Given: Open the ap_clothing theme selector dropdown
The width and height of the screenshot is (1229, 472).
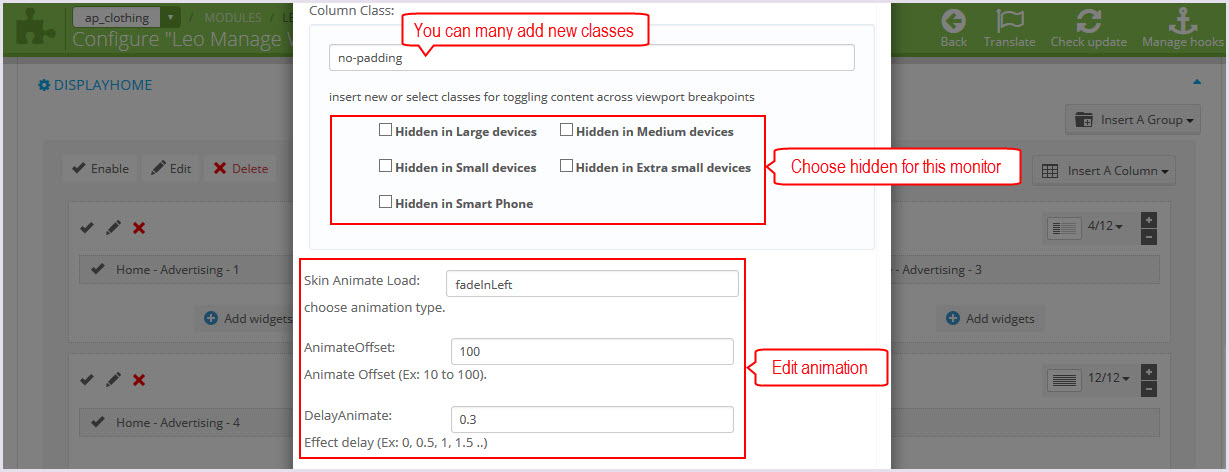Looking at the screenshot, I should pos(125,18).
